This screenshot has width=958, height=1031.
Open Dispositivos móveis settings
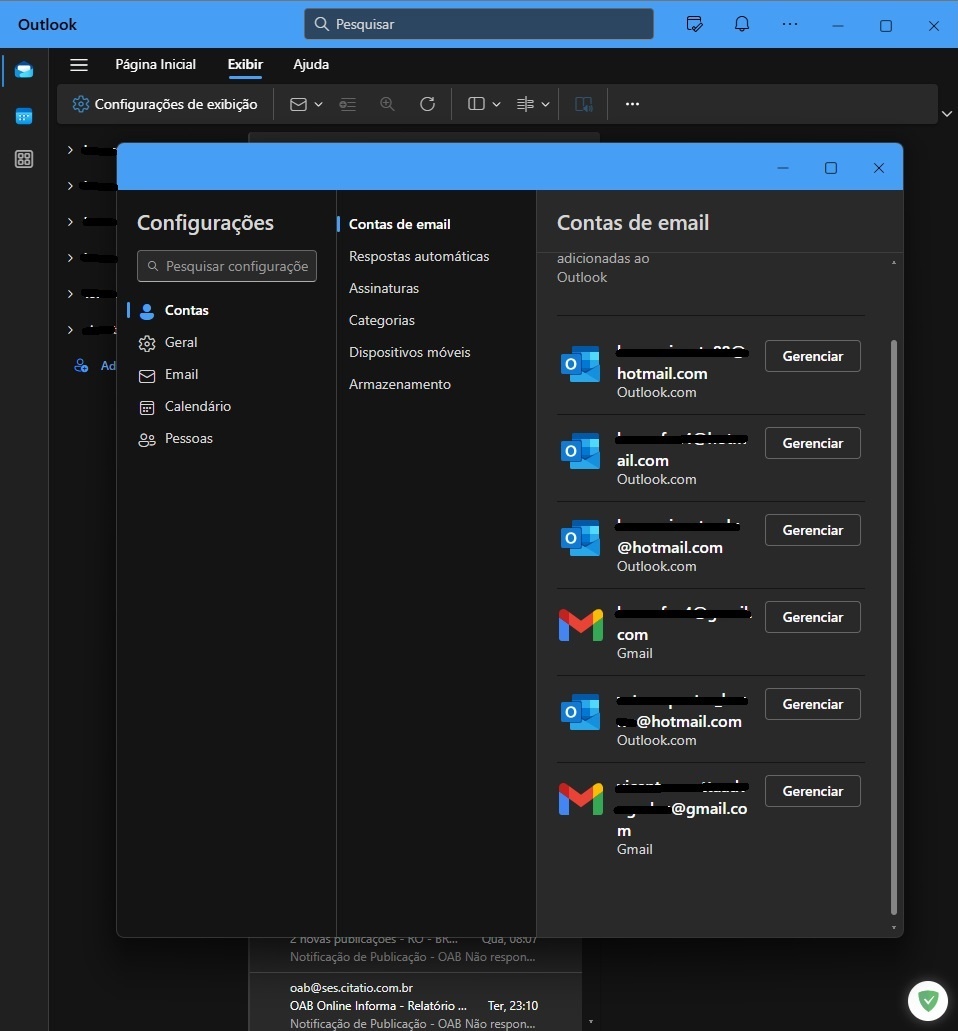tap(410, 352)
